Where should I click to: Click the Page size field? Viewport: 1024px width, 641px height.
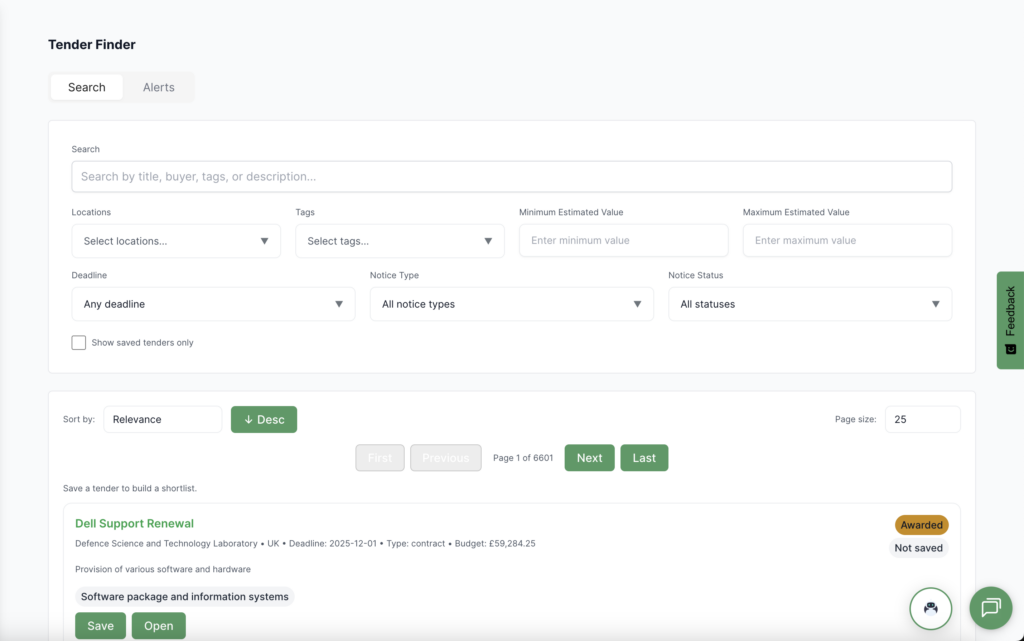pyautogui.click(x=922, y=420)
